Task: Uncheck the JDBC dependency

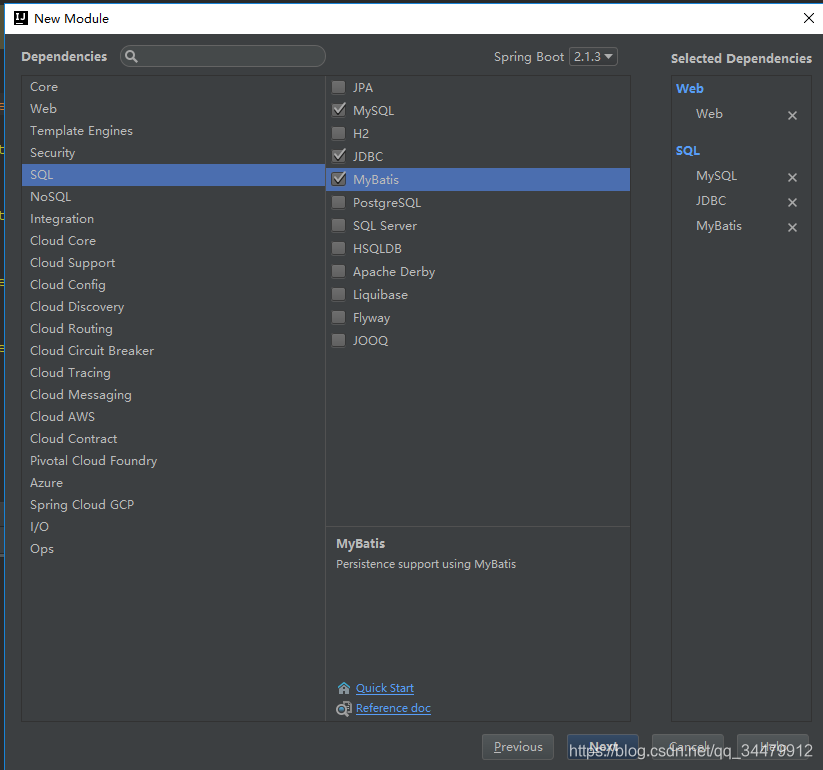Action: pyautogui.click(x=339, y=156)
